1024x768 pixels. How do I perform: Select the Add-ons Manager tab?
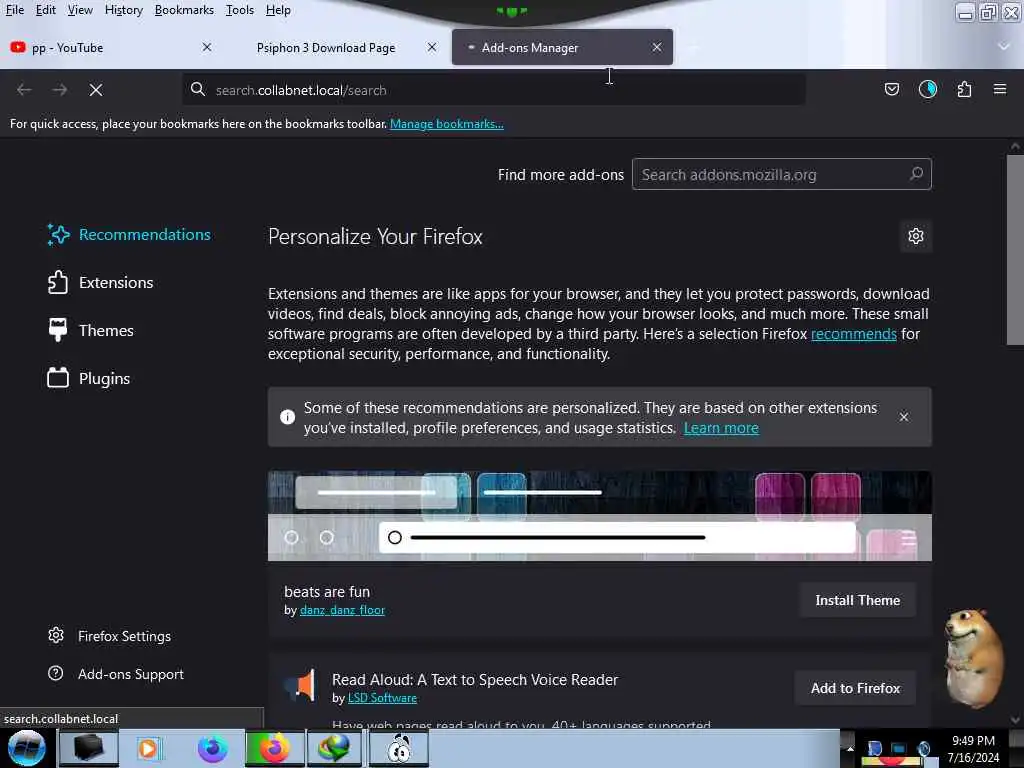(562, 47)
